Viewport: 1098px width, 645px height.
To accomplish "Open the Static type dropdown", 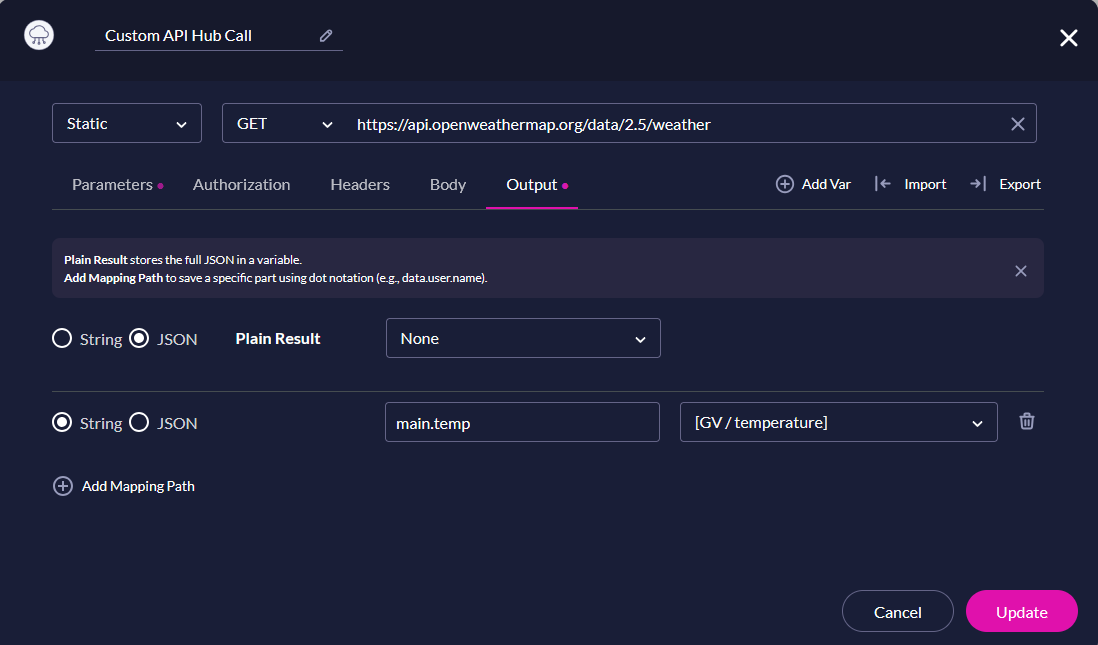I will point(126,123).
